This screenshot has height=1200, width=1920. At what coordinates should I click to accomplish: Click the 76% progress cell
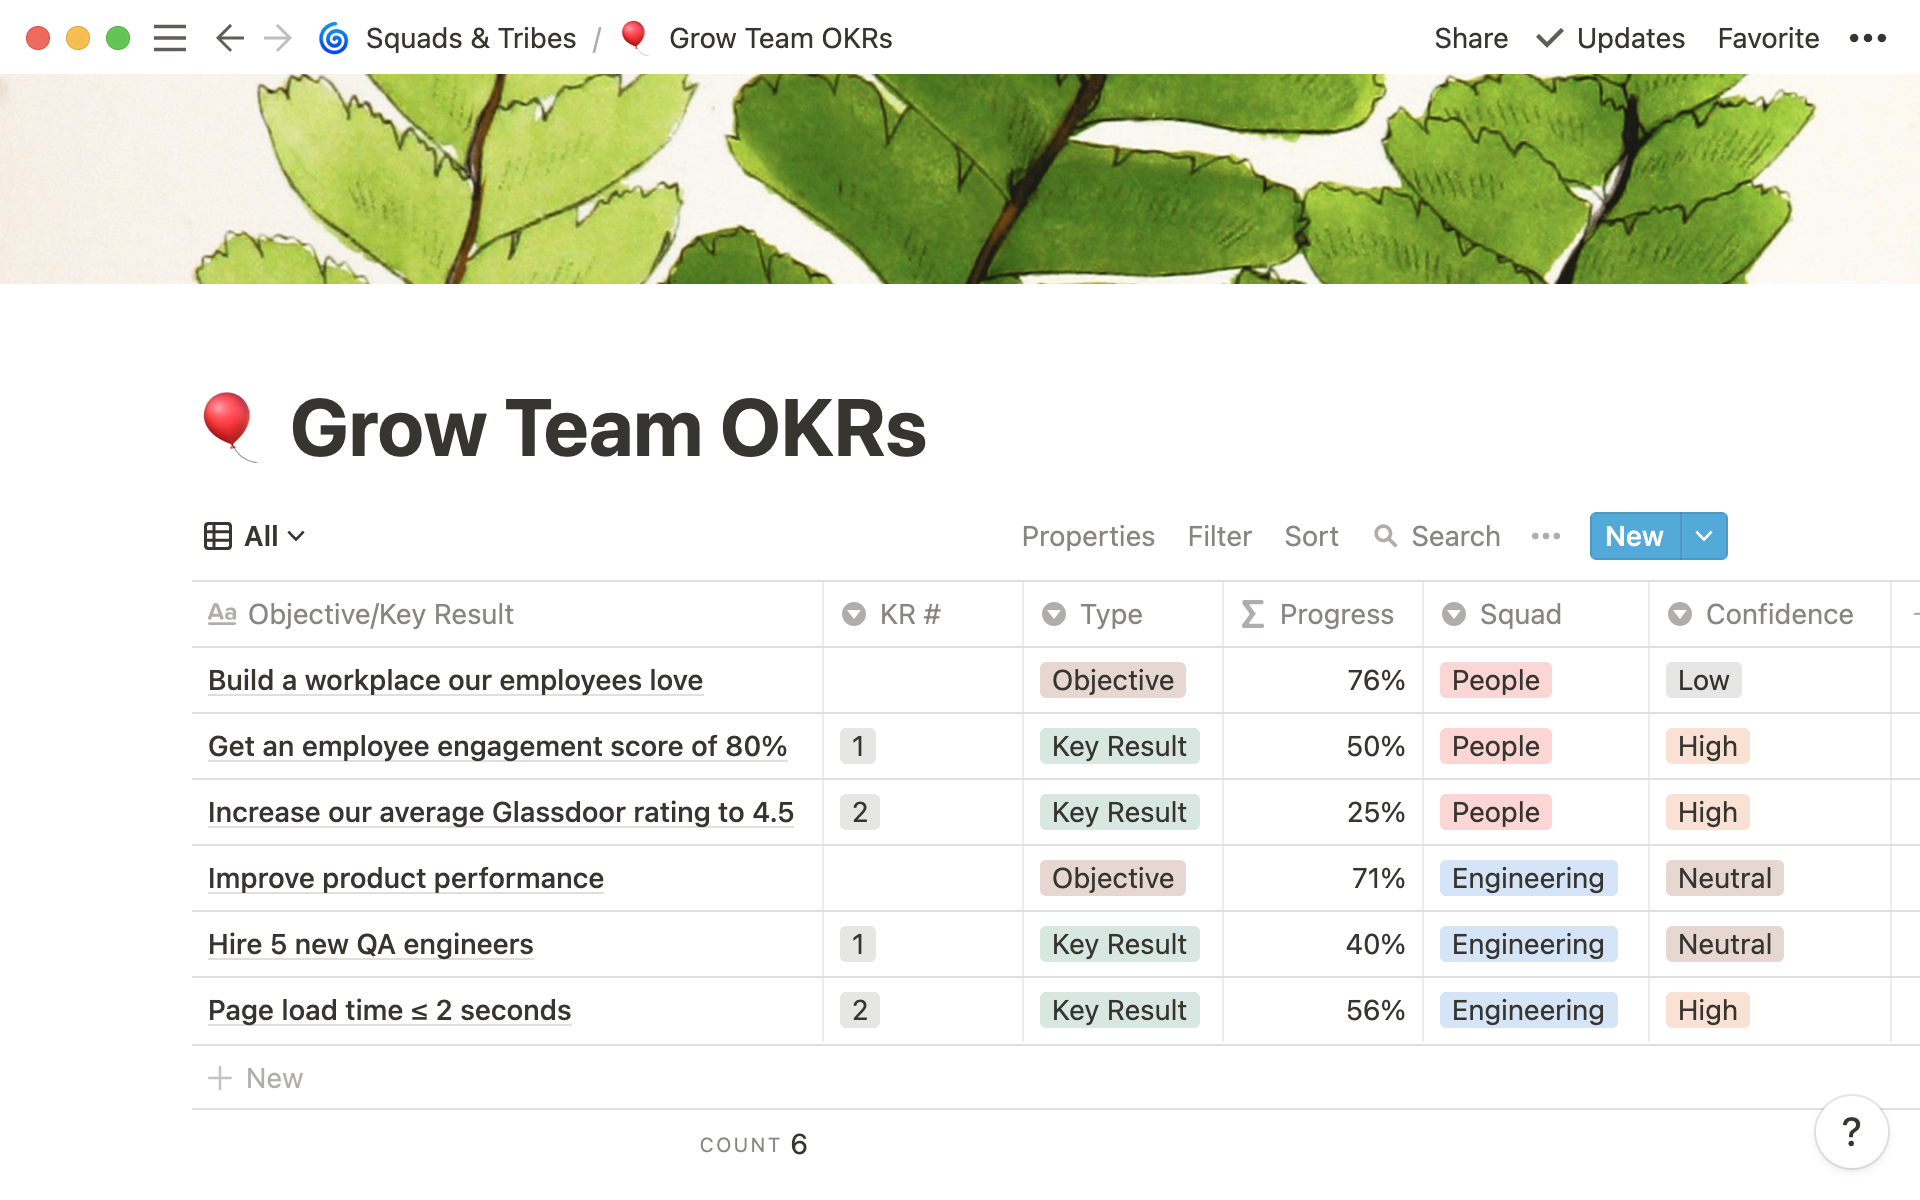point(1323,680)
